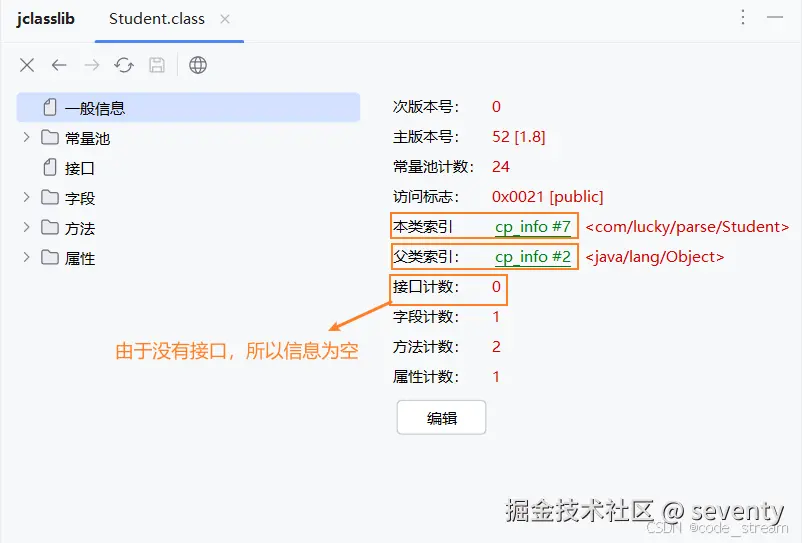Select the 字段 tree node
The height and width of the screenshot is (543, 802).
point(80,198)
